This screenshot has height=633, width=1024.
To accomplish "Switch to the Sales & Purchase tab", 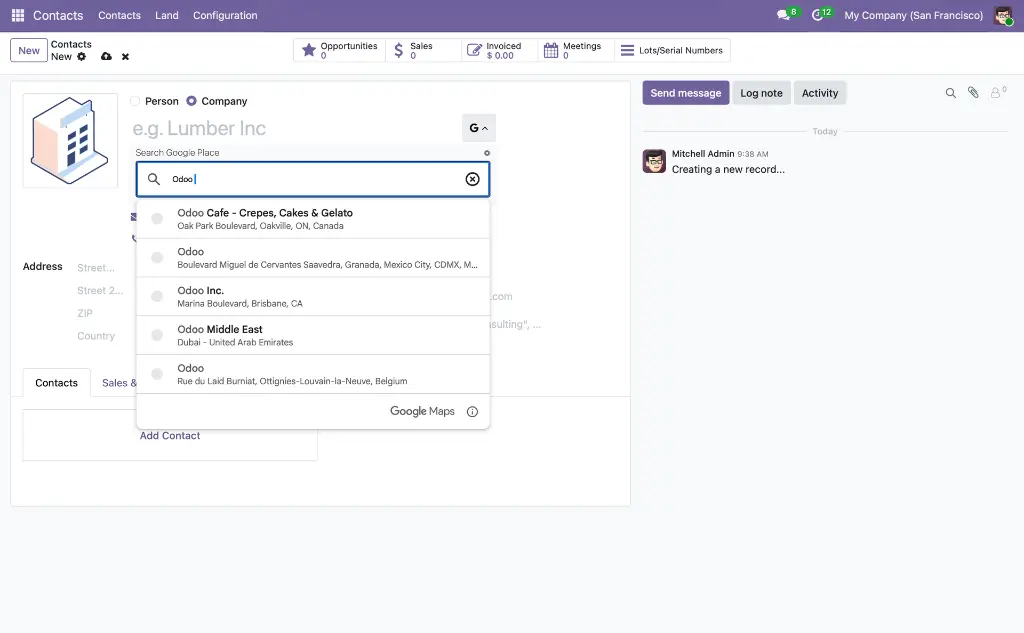I will (119, 383).
